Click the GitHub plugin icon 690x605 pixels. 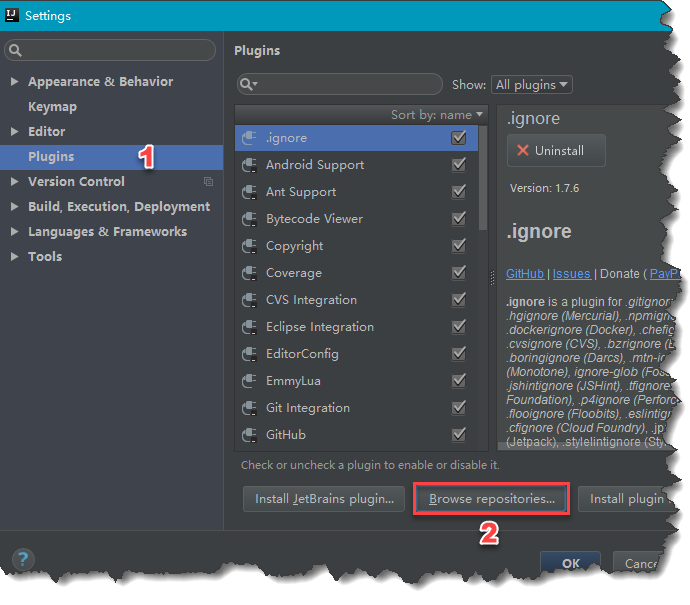pos(250,435)
